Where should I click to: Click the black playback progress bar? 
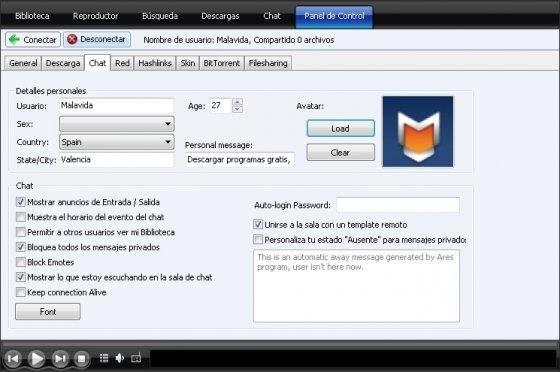pyautogui.click(x=354, y=358)
